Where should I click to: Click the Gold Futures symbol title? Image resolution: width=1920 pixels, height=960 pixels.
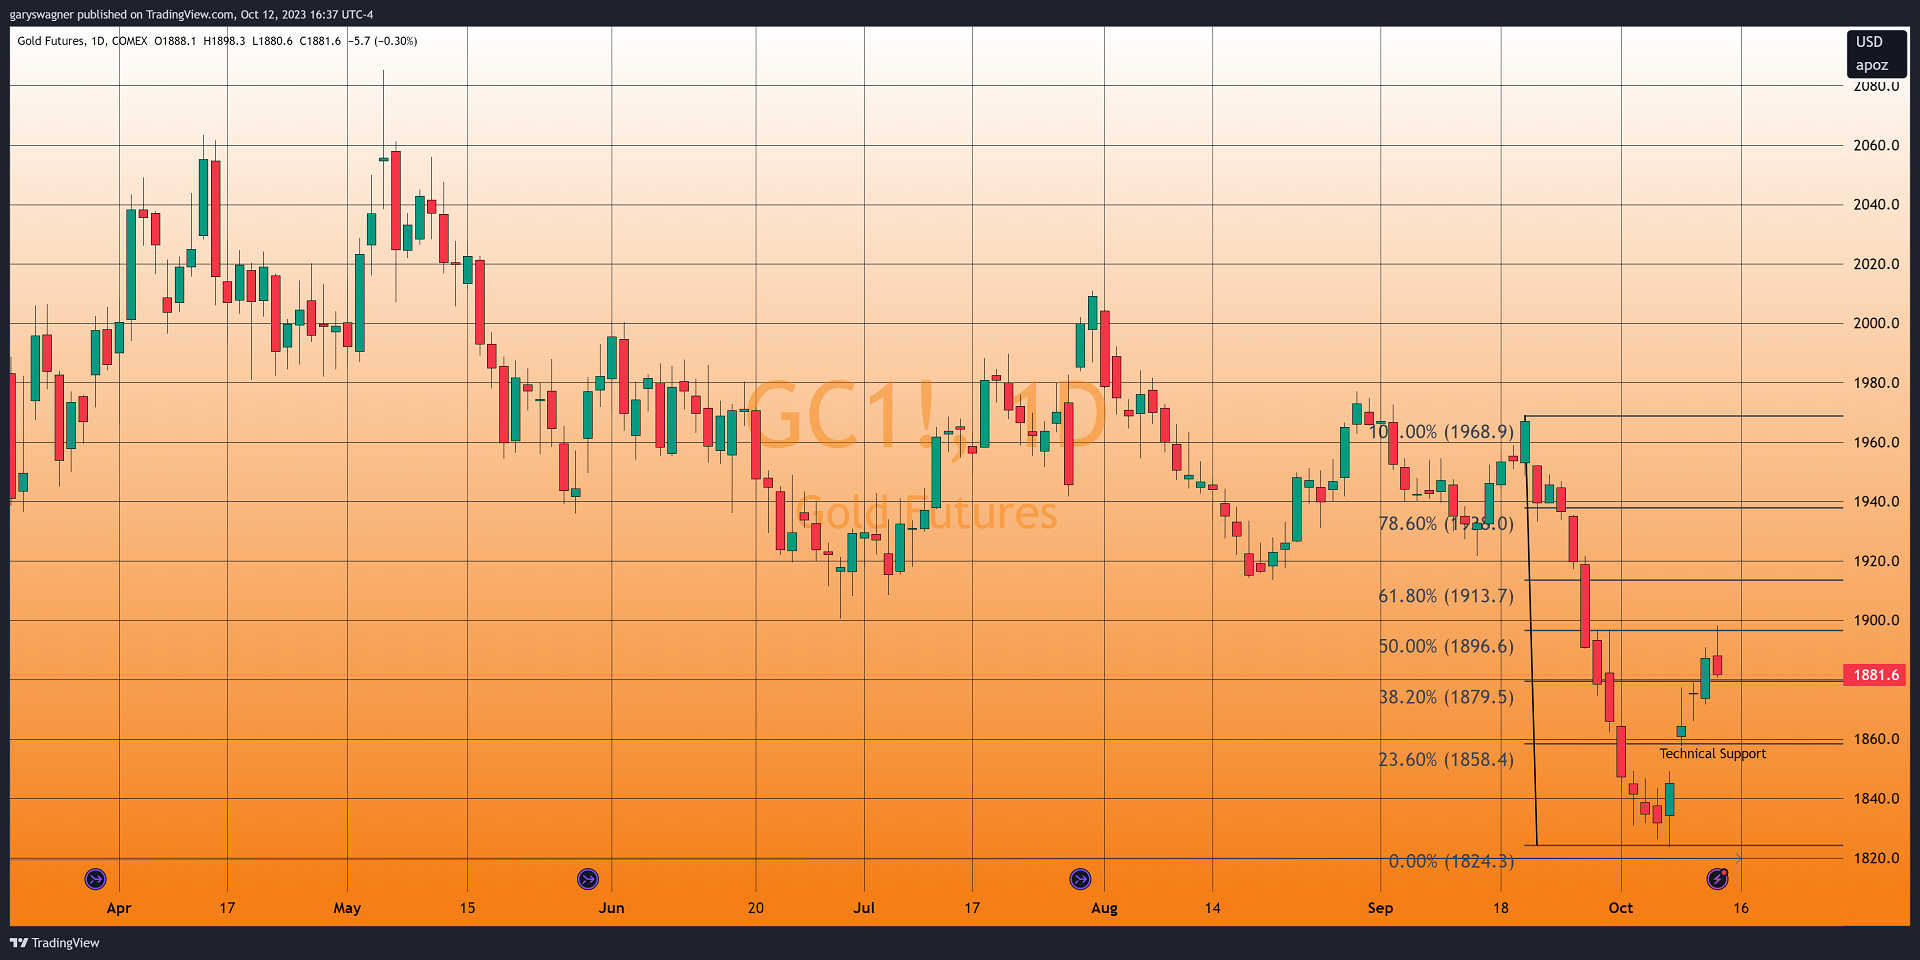pos(51,41)
